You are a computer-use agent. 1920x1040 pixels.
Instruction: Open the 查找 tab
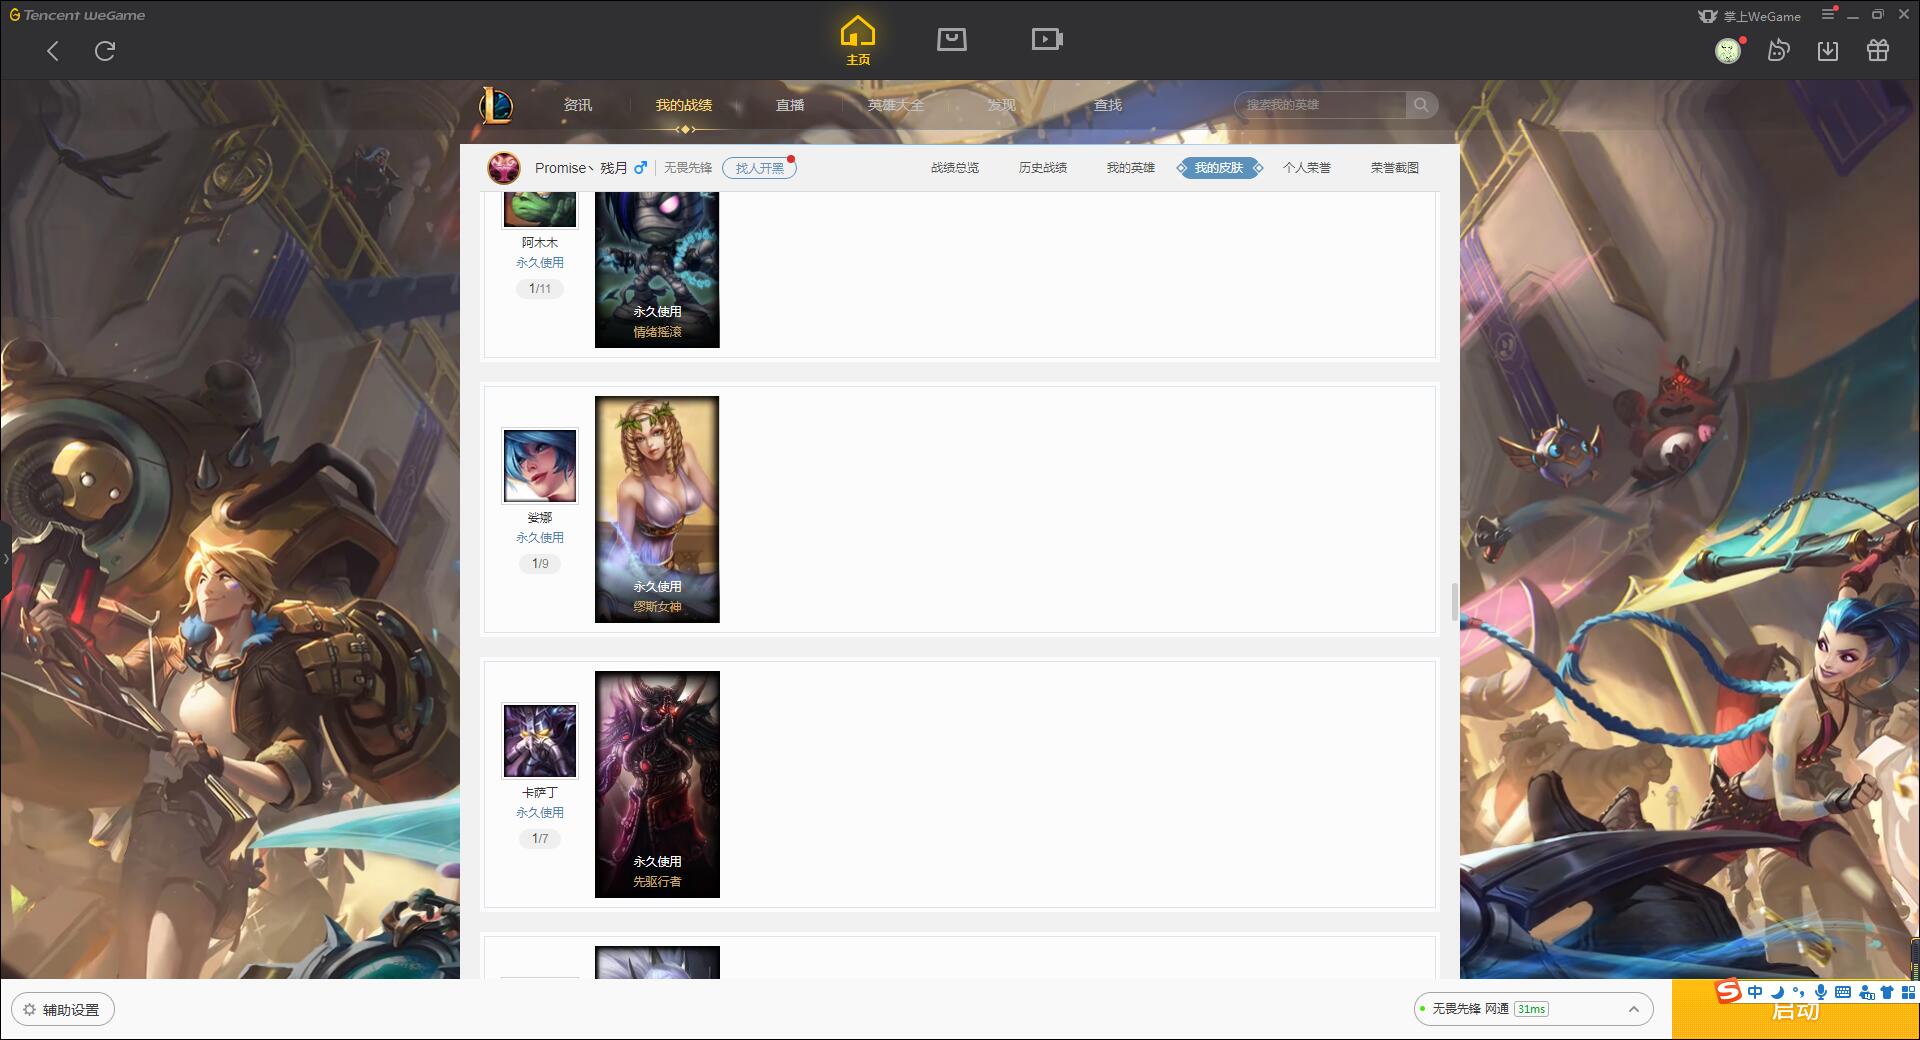tap(1108, 105)
